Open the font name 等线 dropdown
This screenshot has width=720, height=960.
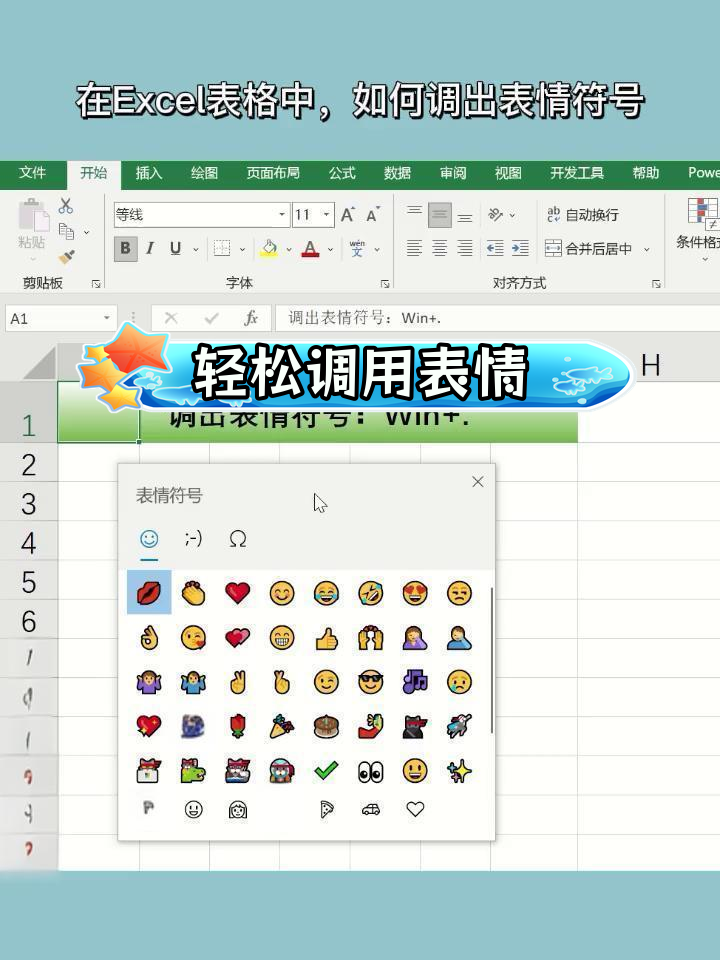point(282,215)
